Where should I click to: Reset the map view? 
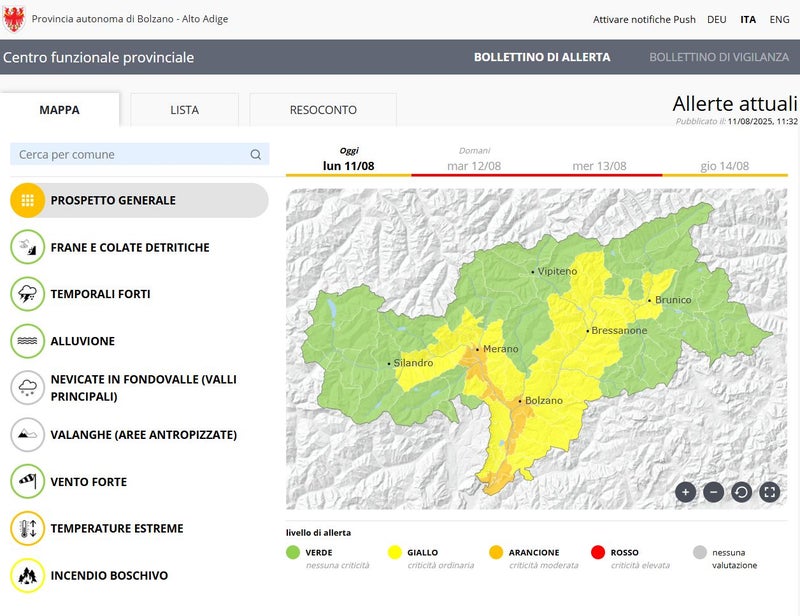click(x=741, y=491)
